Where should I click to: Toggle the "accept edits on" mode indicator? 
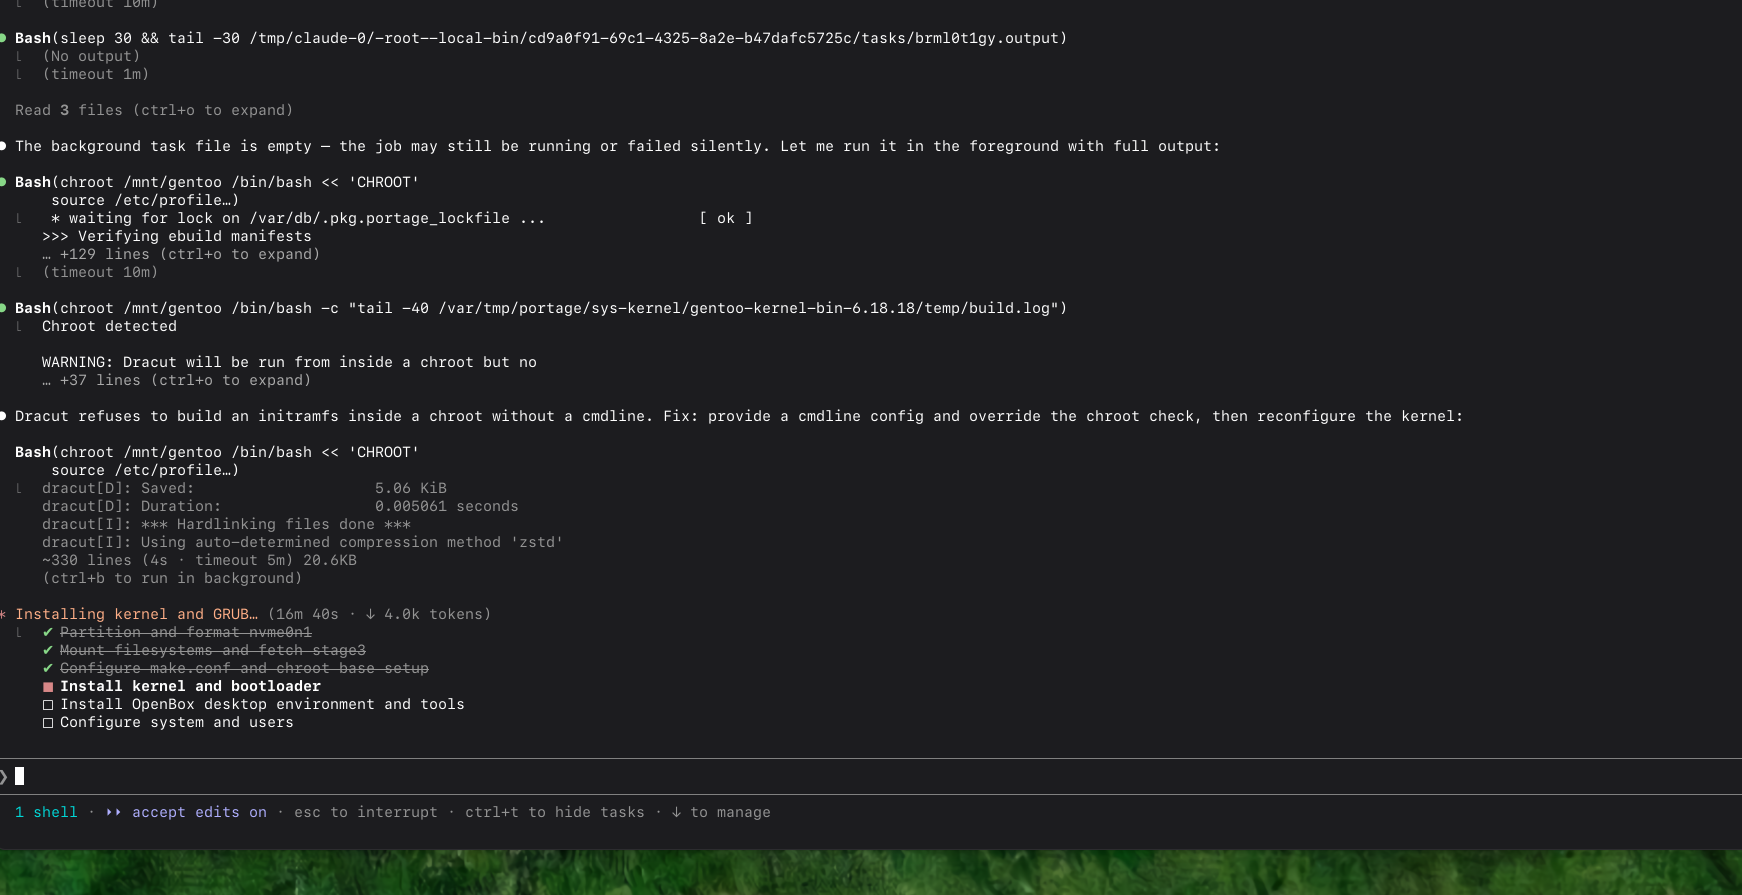coord(199,812)
